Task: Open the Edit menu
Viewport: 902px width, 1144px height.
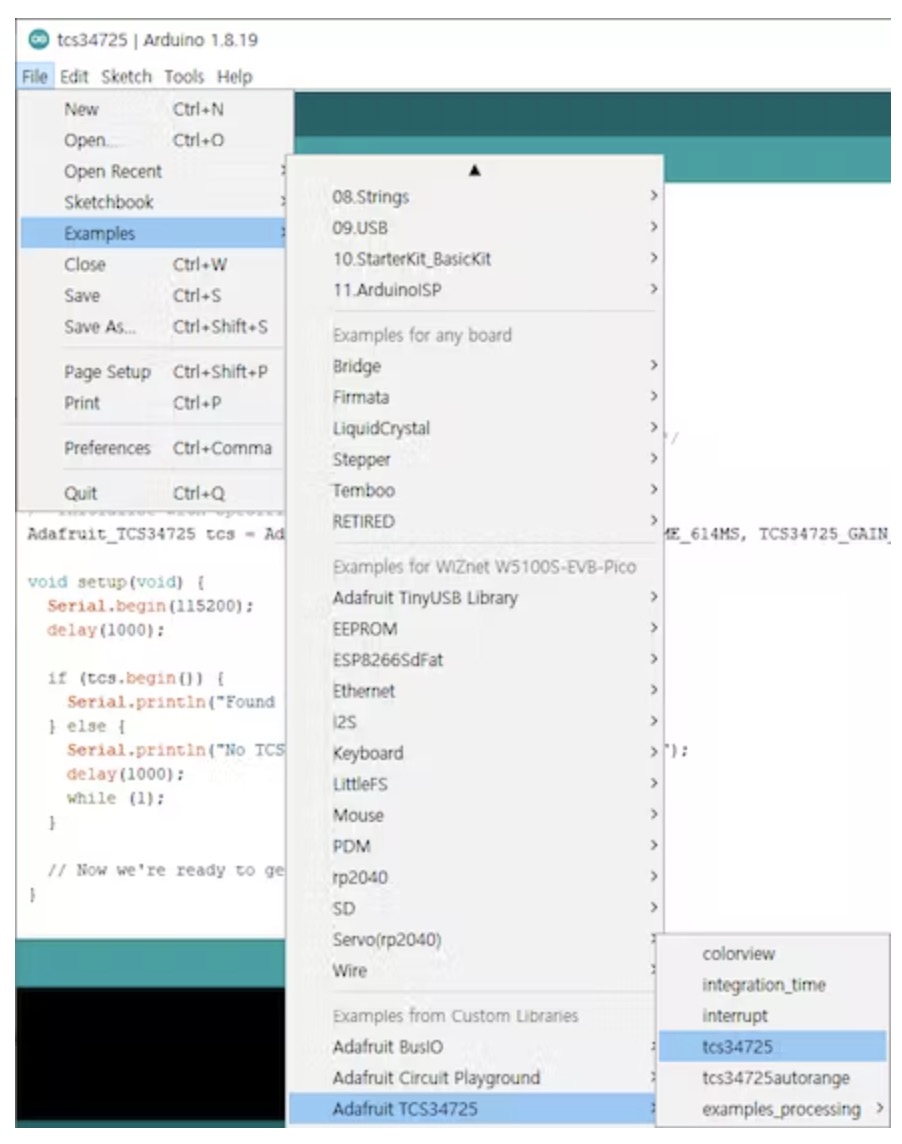Action: [74, 76]
